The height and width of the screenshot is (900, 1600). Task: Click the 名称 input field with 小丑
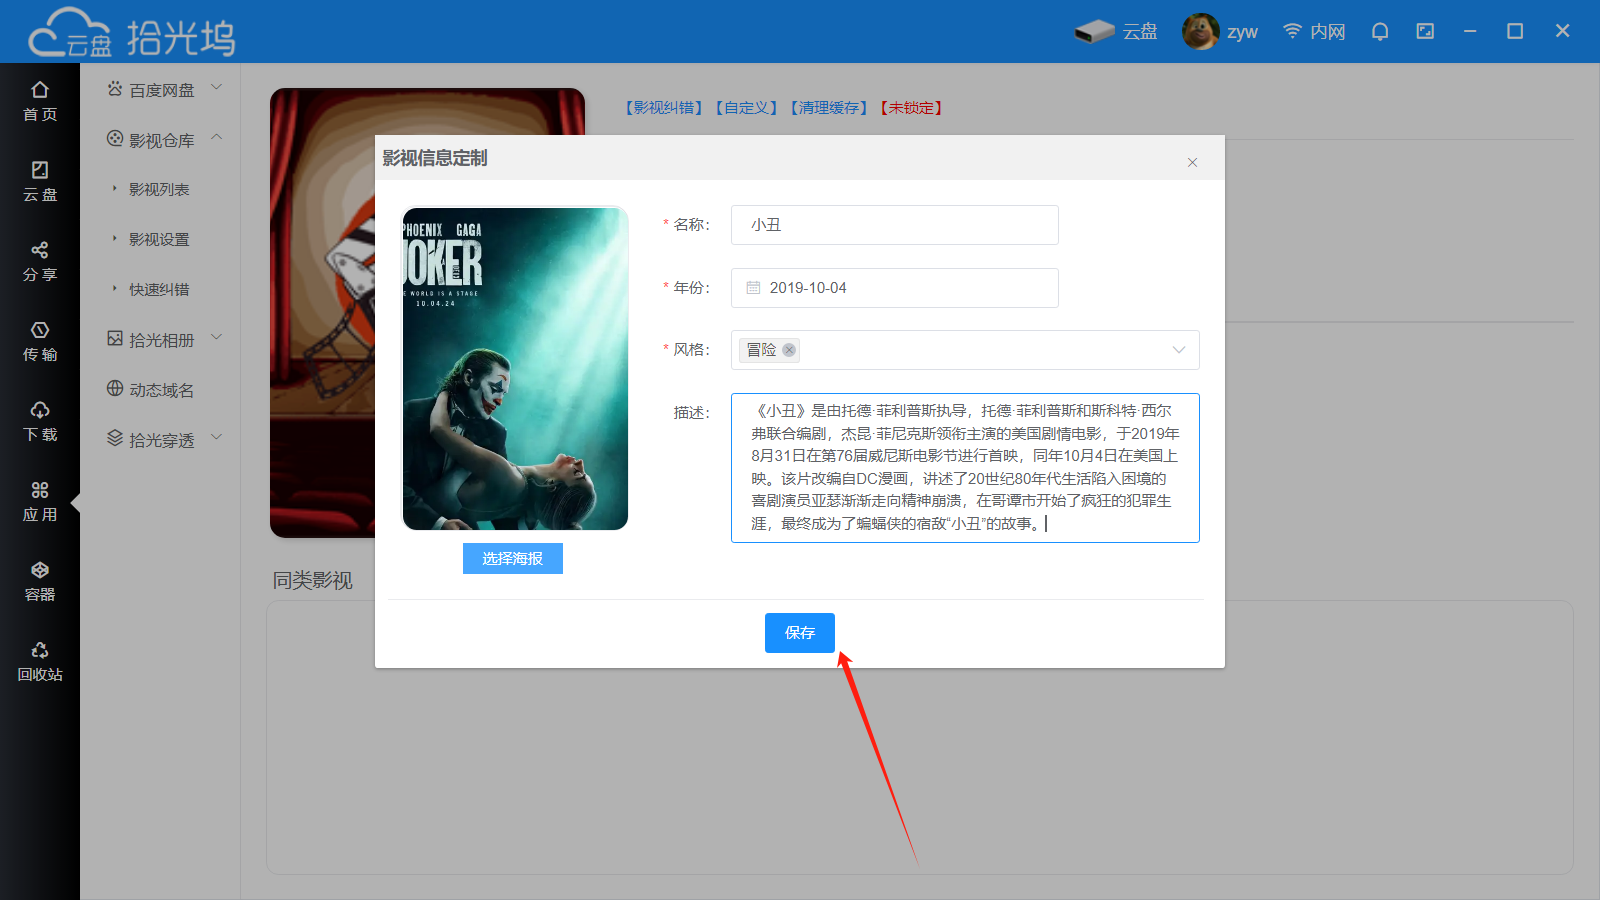pos(895,225)
